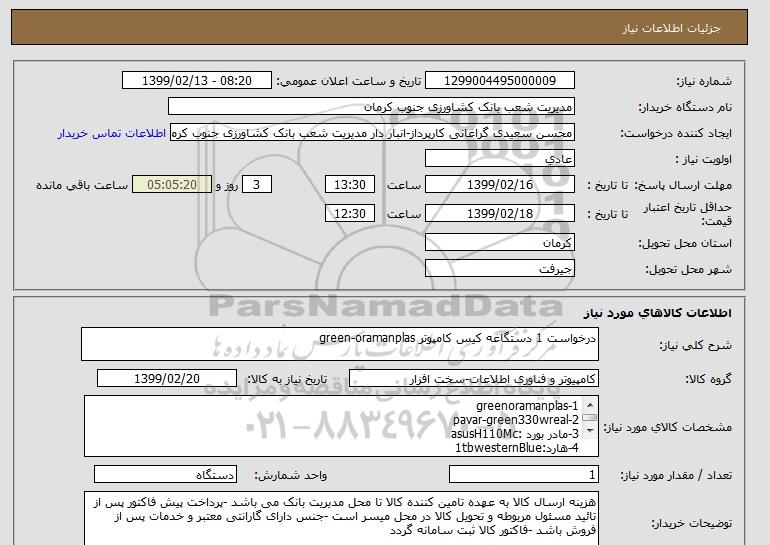Select line pavar-green330wreal-2 in specifications
Image resolution: width=770 pixels, height=545 pixels.
point(516,420)
